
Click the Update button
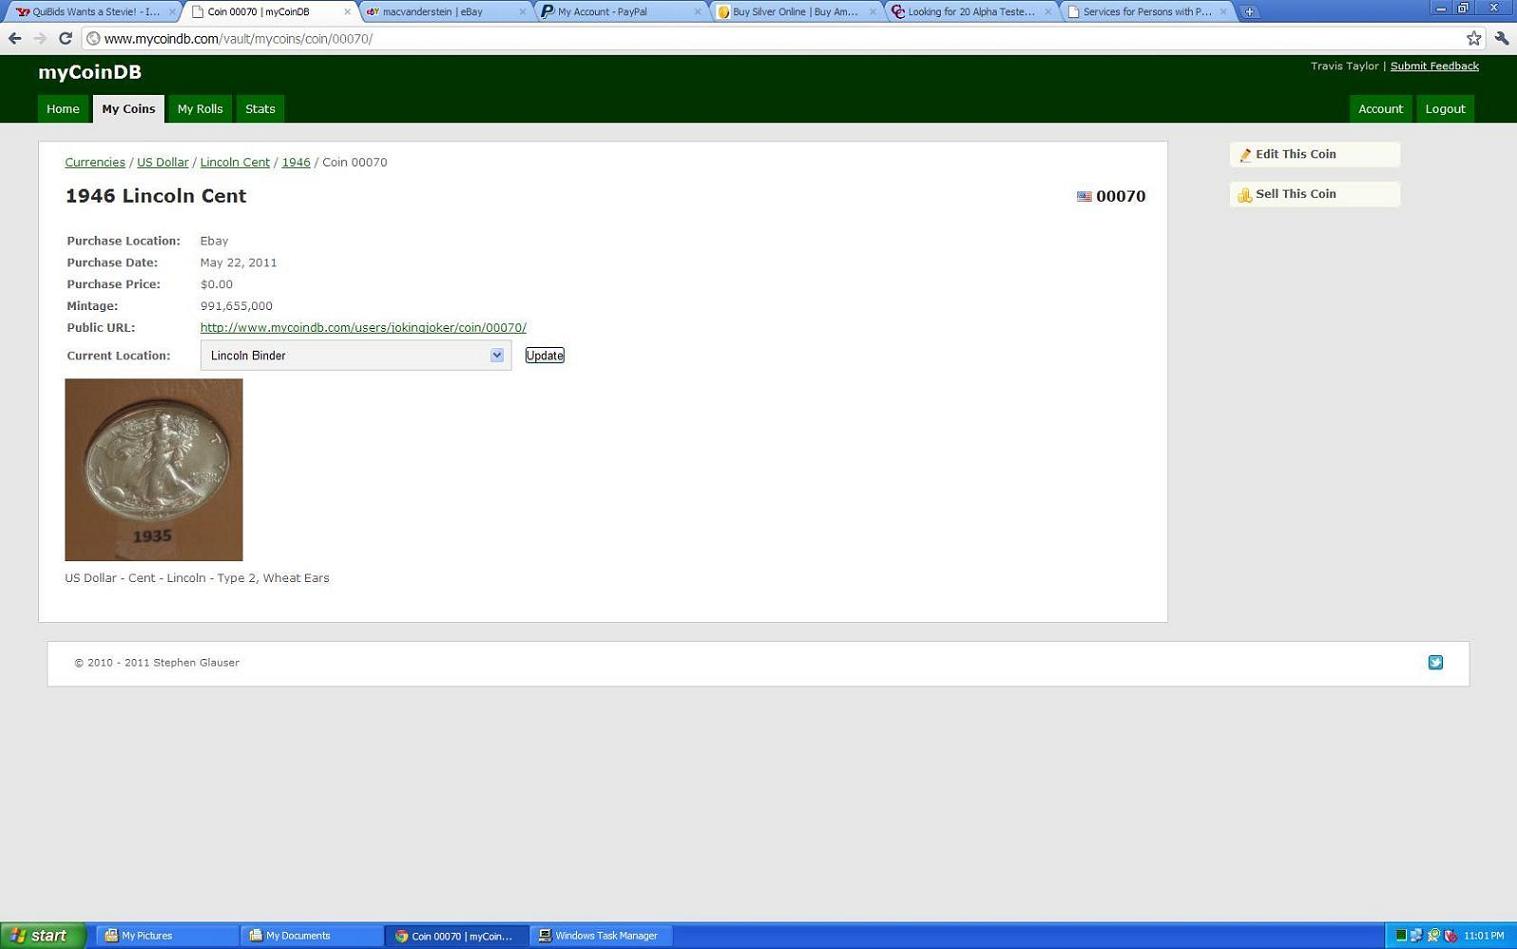click(545, 355)
